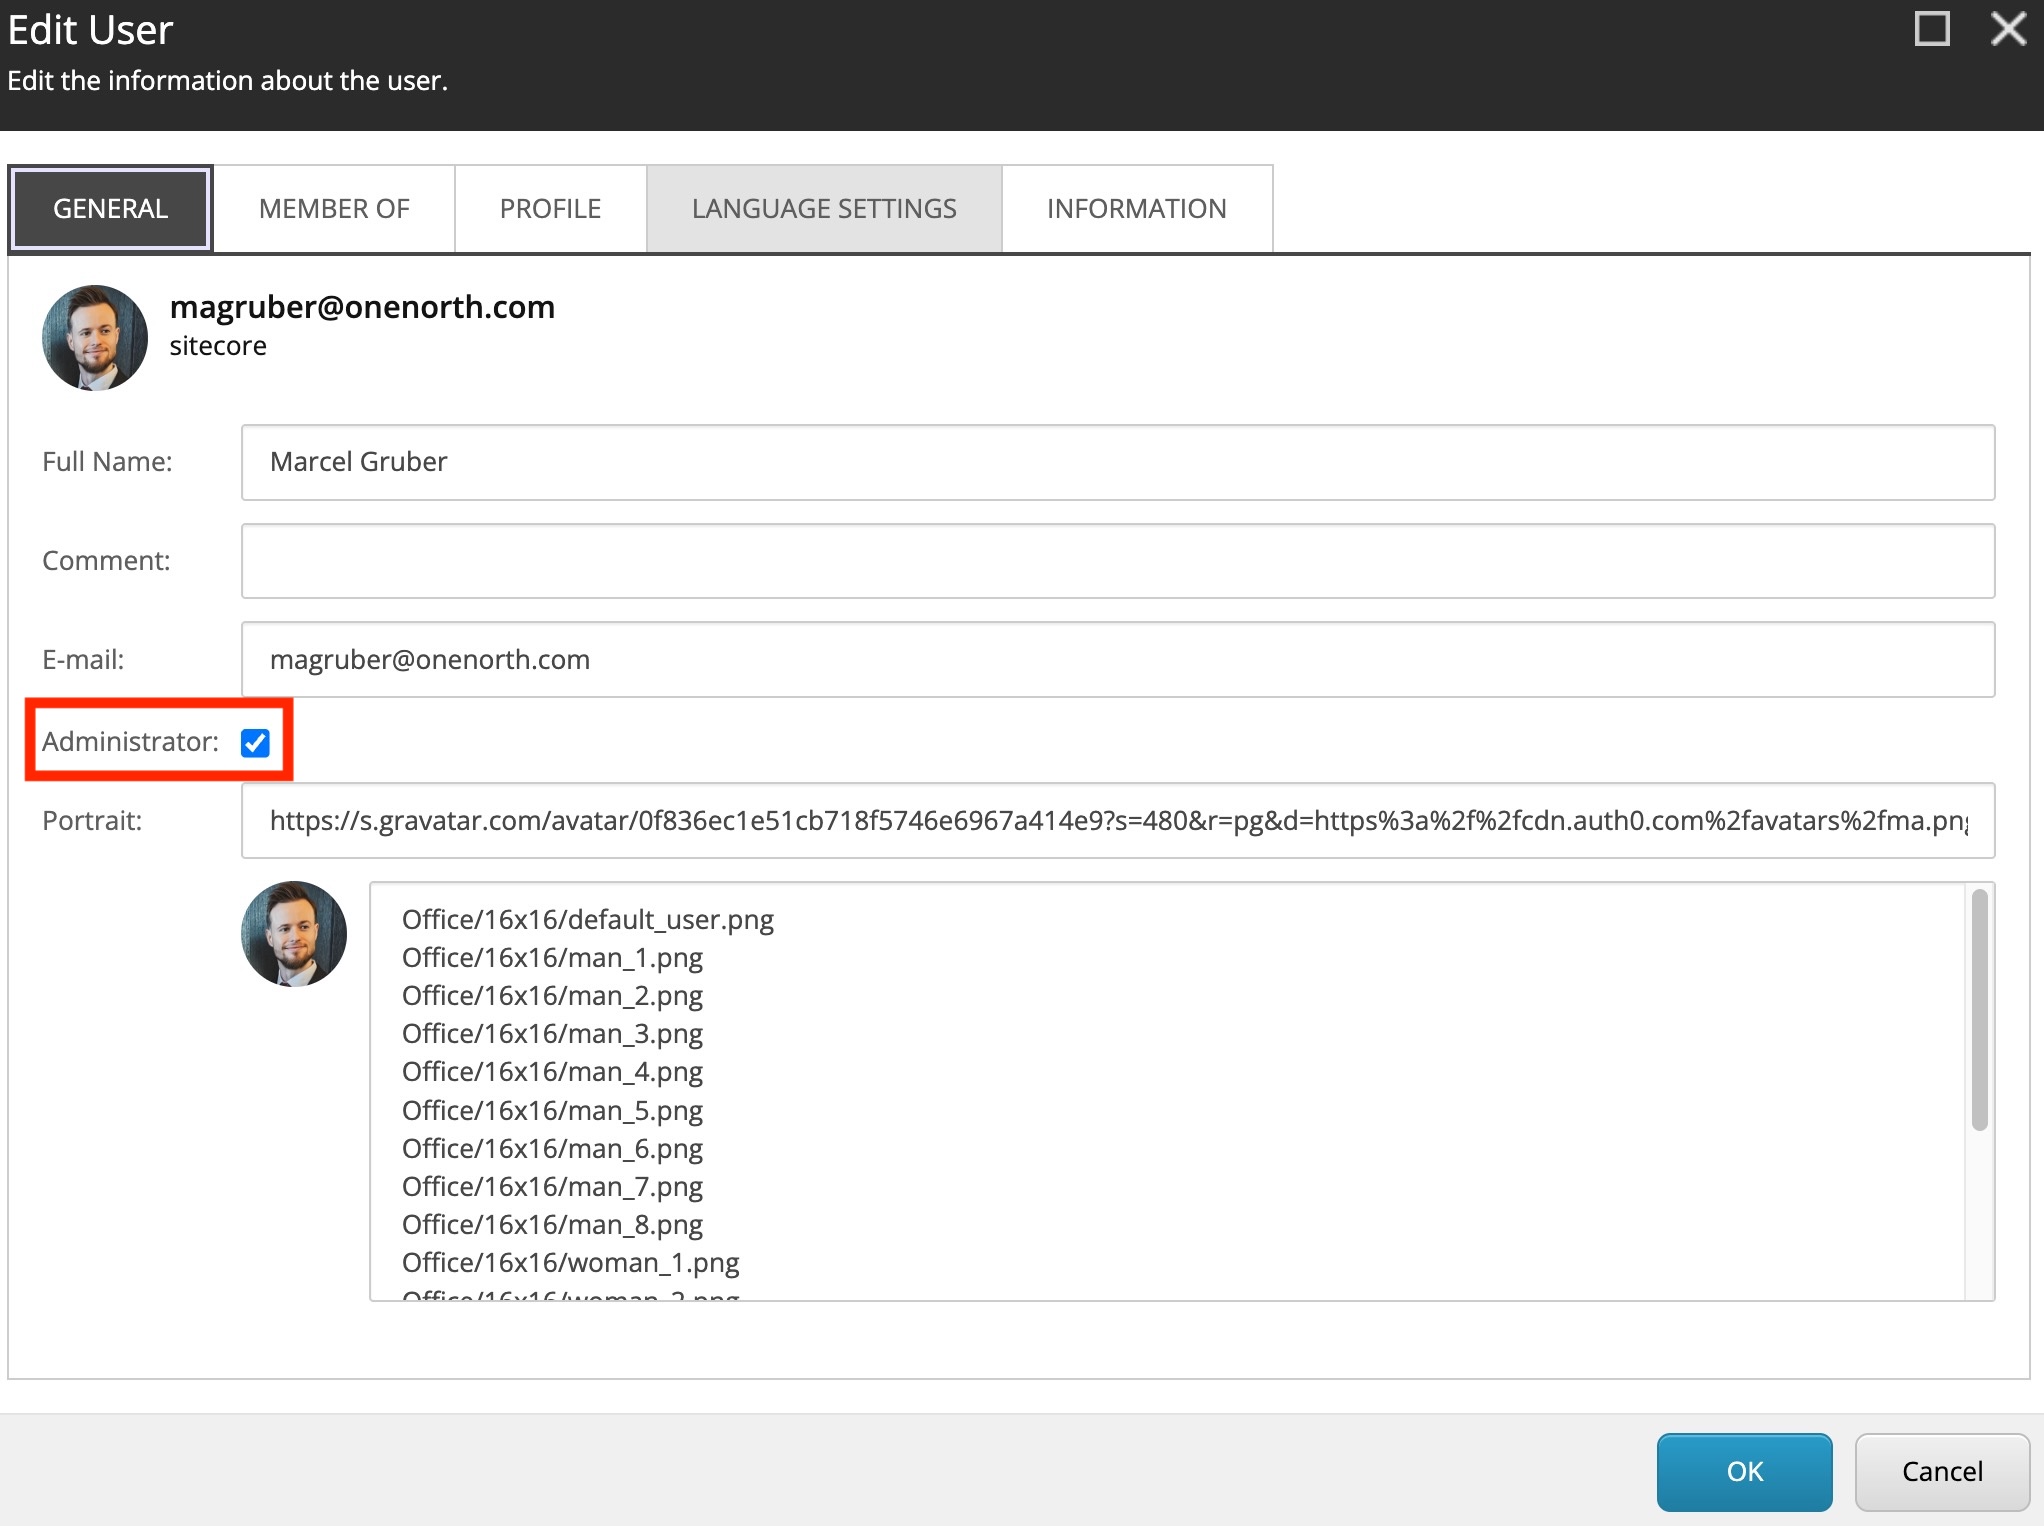The image size is (2044, 1526).
Task: Select Office/16x16/man_5.png portrait
Action: (552, 1111)
